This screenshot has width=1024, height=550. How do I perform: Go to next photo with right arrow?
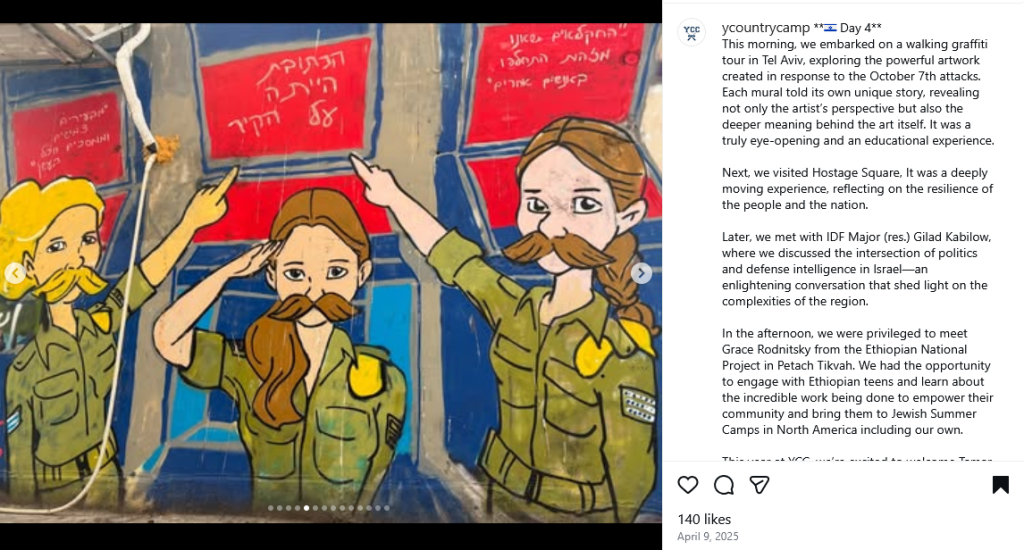(x=641, y=273)
